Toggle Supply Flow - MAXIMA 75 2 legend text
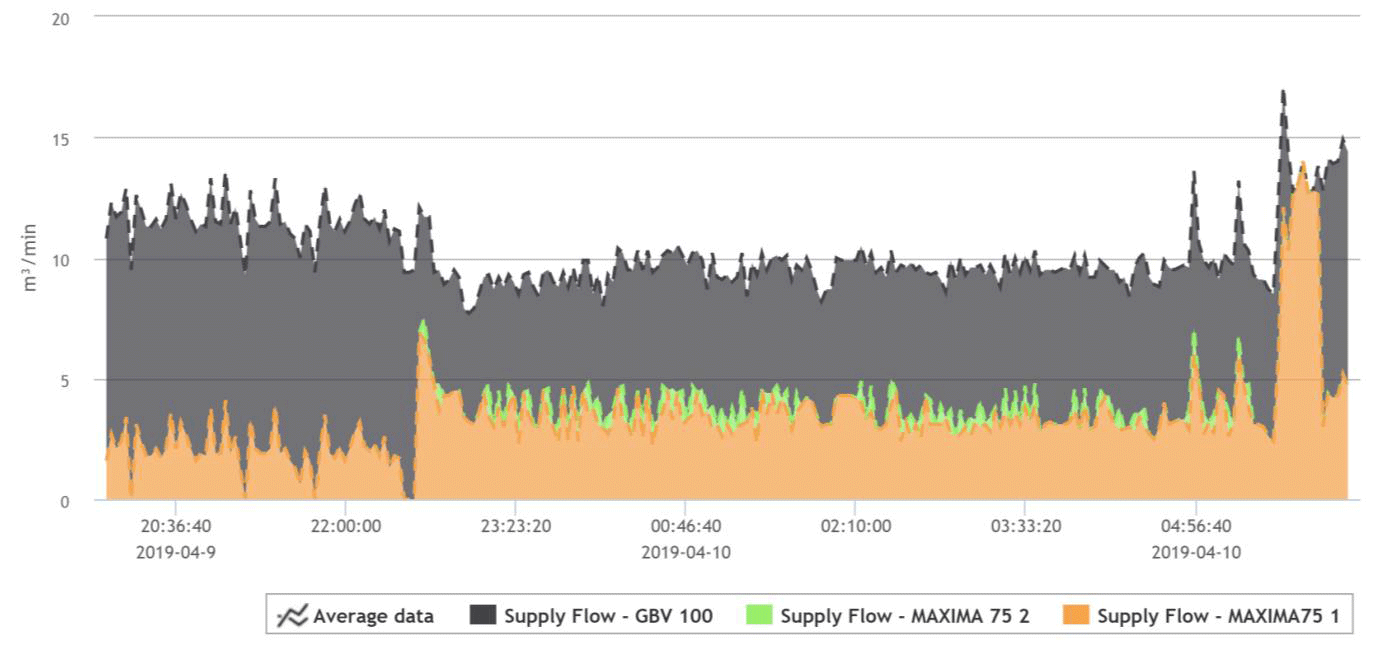The width and height of the screenshot is (1383, 659). 904,616
